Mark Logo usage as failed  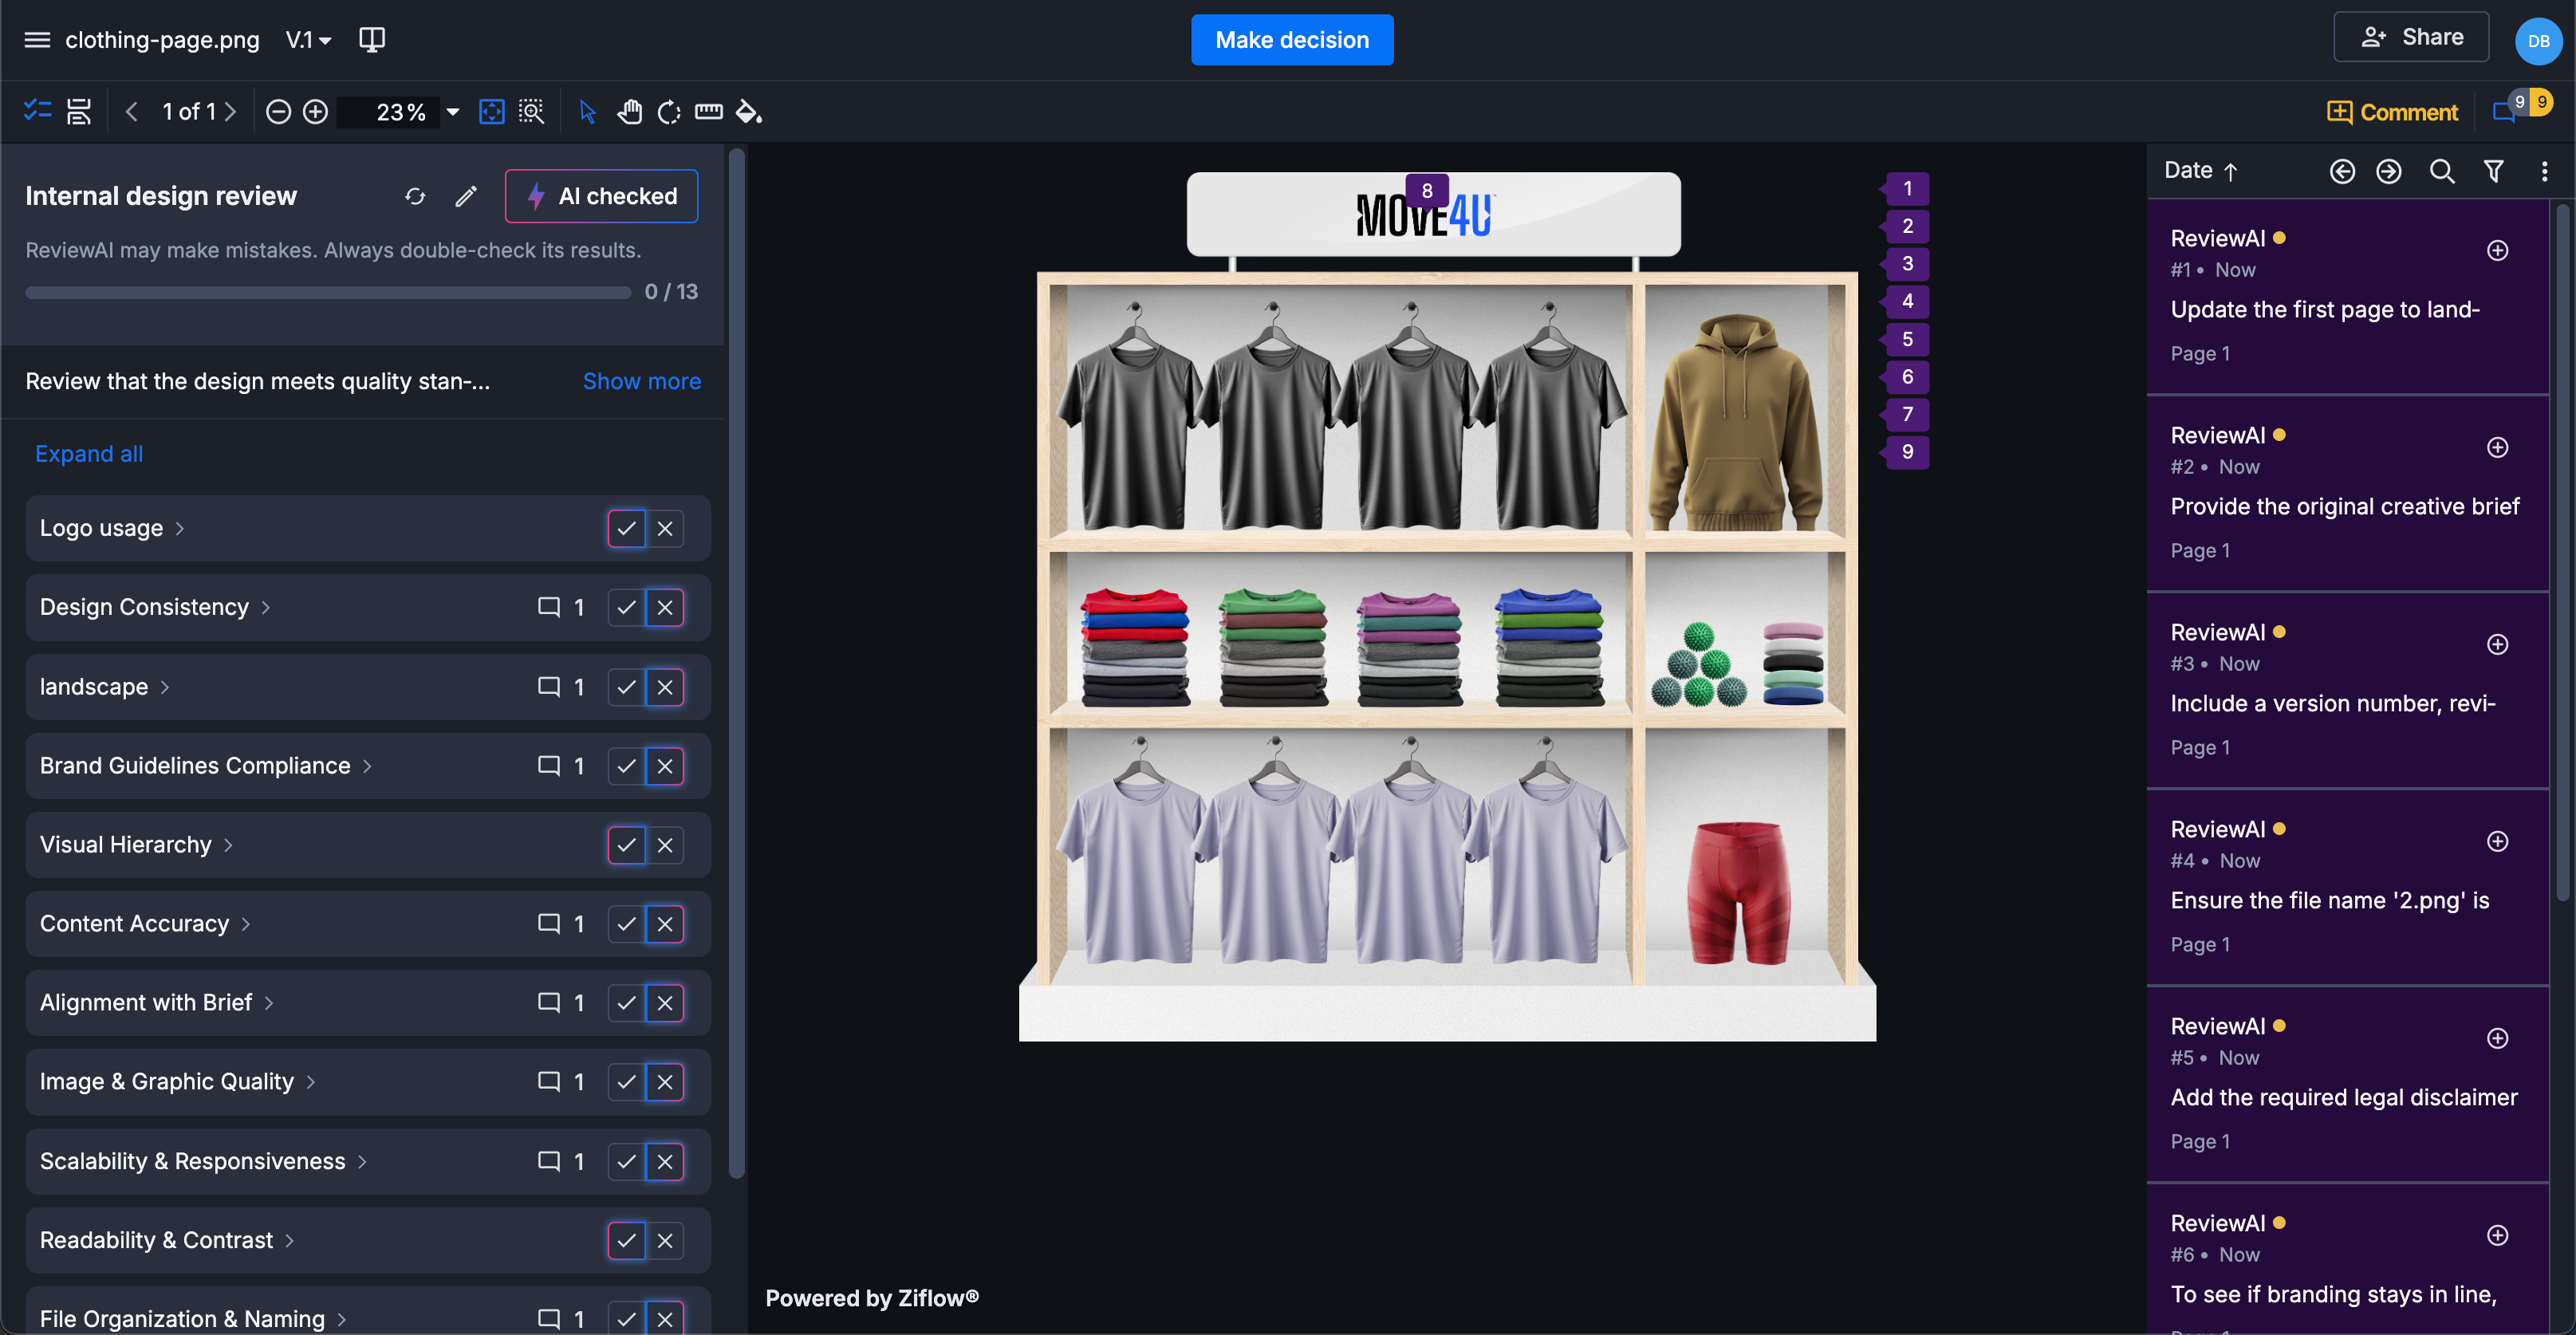pyautogui.click(x=665, y=528)
